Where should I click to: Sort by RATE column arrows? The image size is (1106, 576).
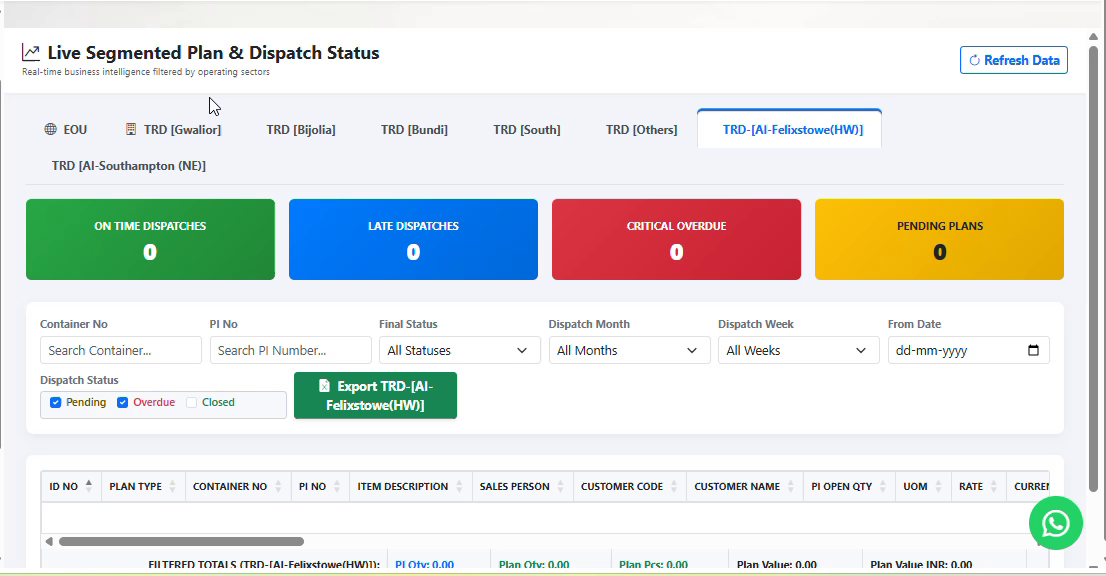[x=993, y=486]
